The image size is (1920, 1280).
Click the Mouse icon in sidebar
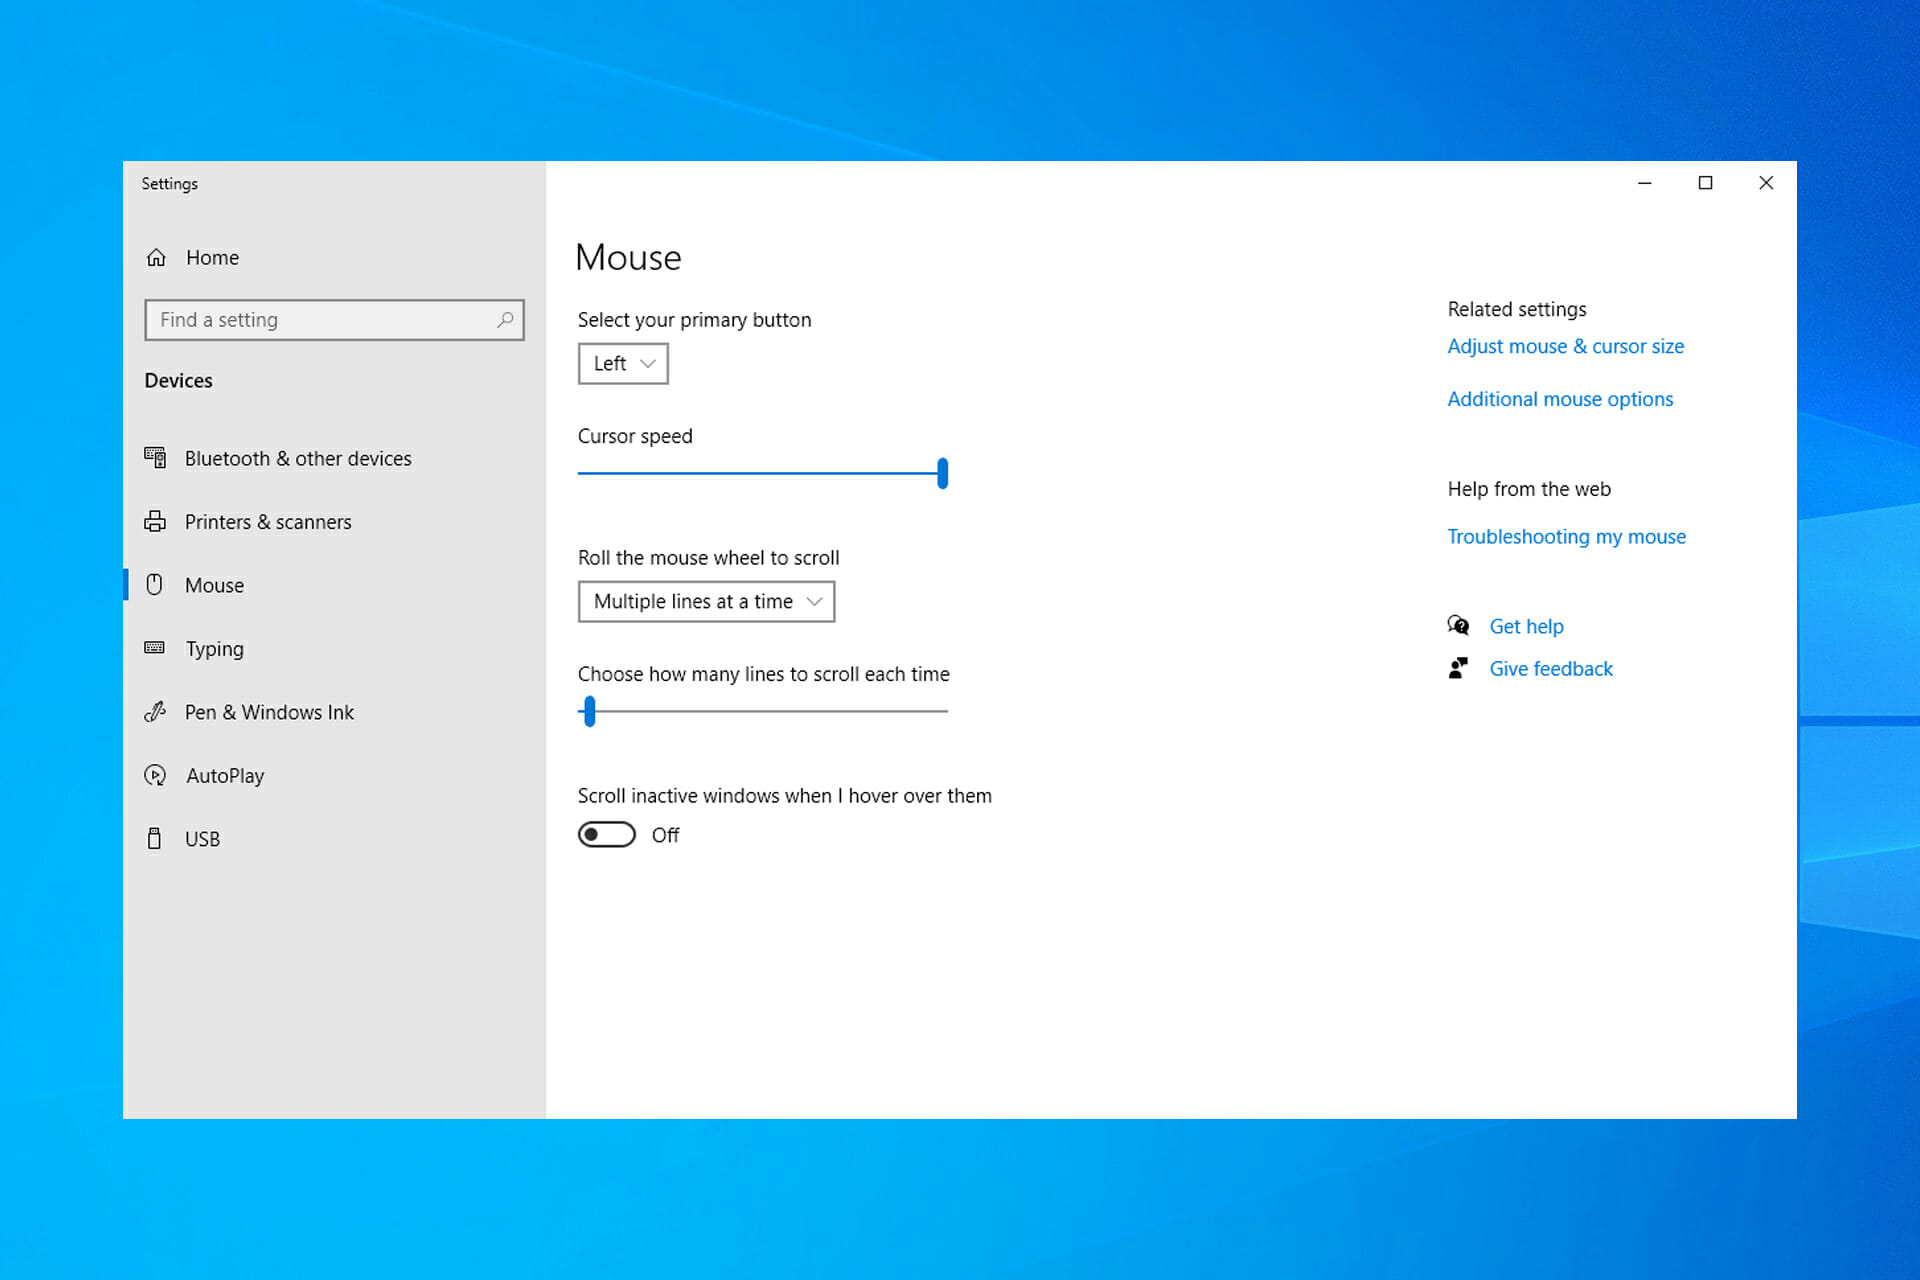pyautogui.click(x=154, y=585)
